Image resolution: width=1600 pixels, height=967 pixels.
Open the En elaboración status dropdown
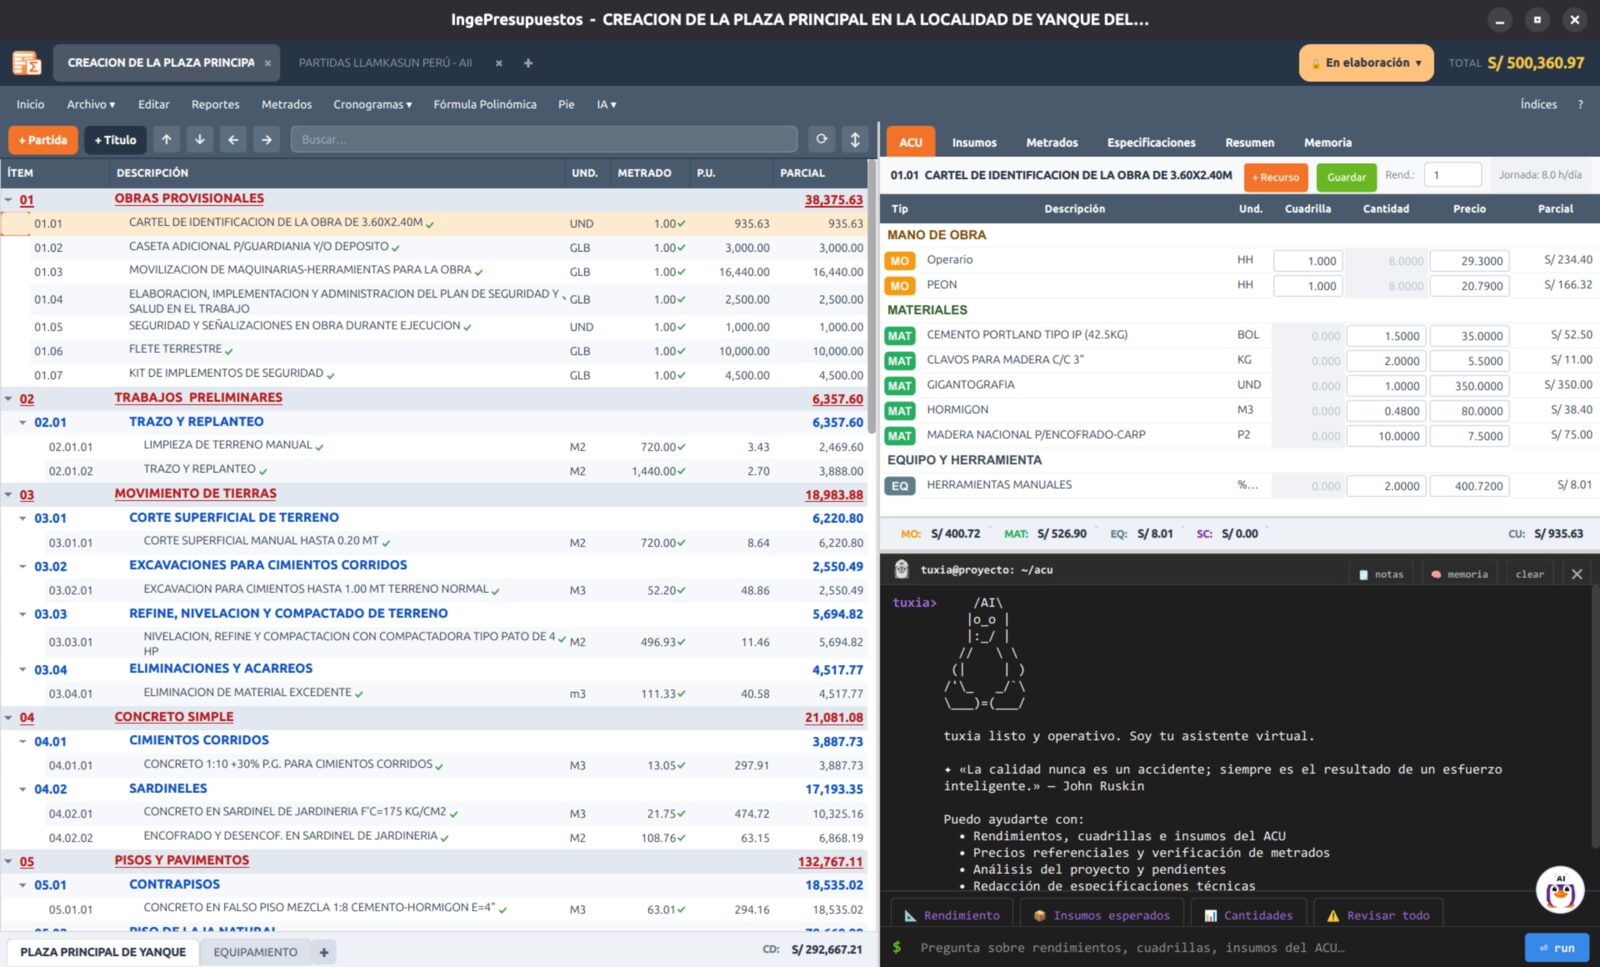1366,63
